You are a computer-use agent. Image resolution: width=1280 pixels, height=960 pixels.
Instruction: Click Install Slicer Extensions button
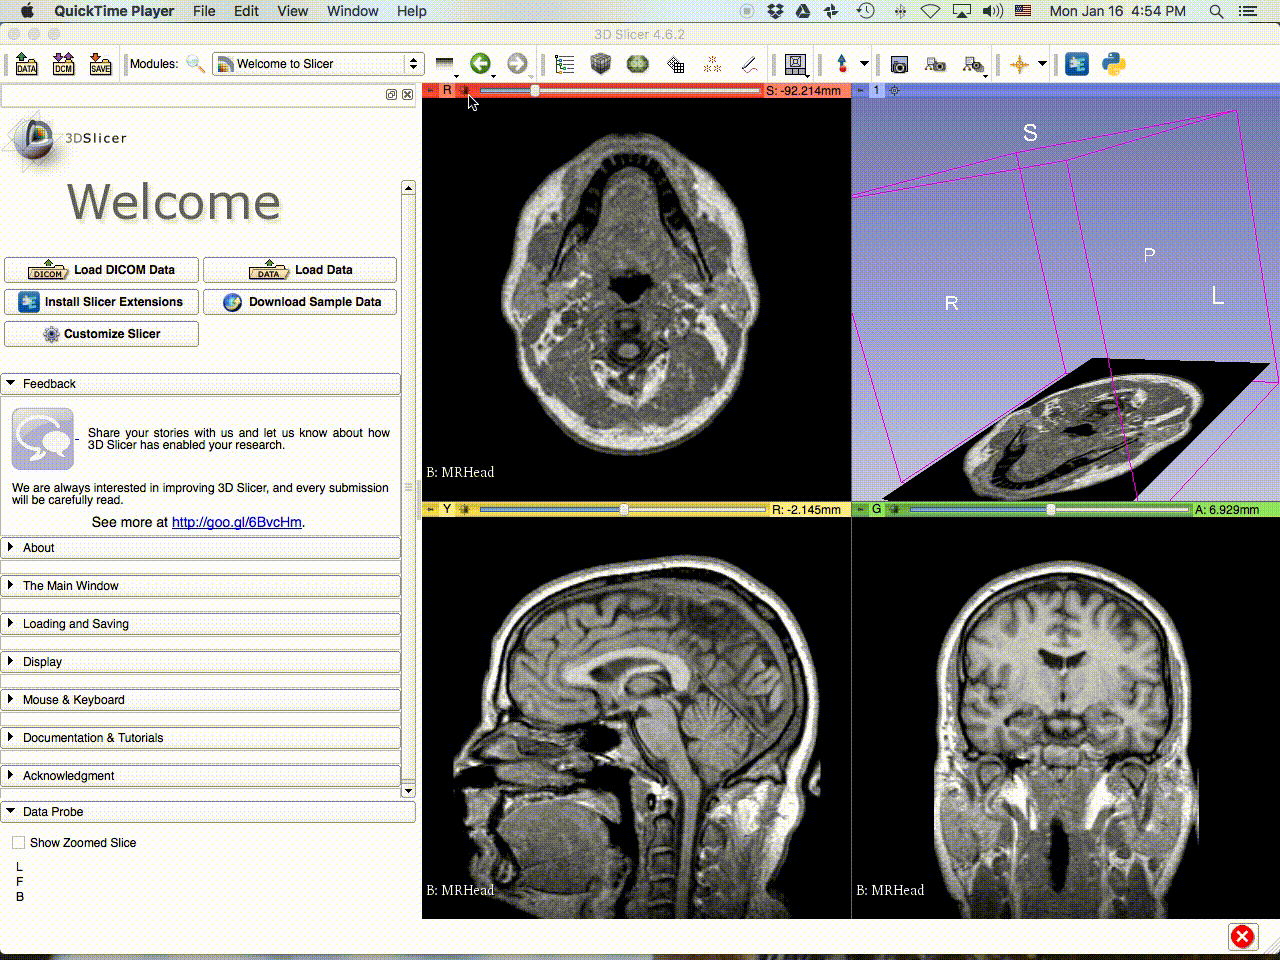101,302
